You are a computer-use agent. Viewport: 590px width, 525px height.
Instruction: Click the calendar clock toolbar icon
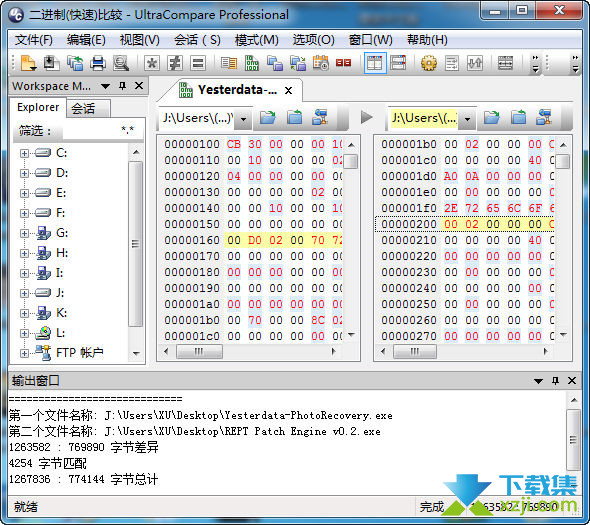click(x=321, y=63)
